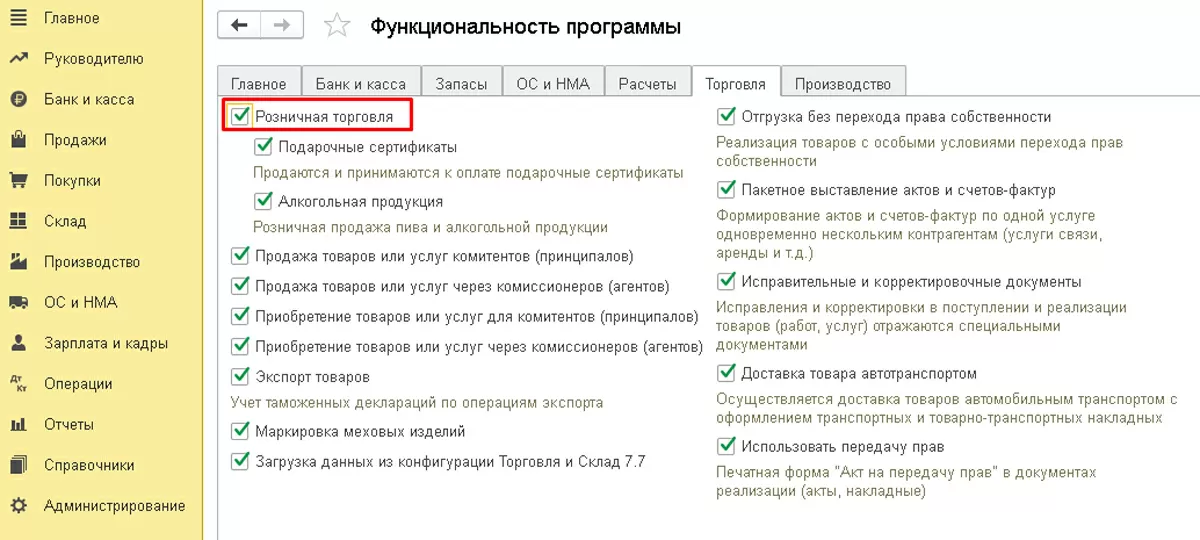Screen dimensions: 1200x540
Task: Click the ОС и НМА truck icon
Action: click(18, 302)
